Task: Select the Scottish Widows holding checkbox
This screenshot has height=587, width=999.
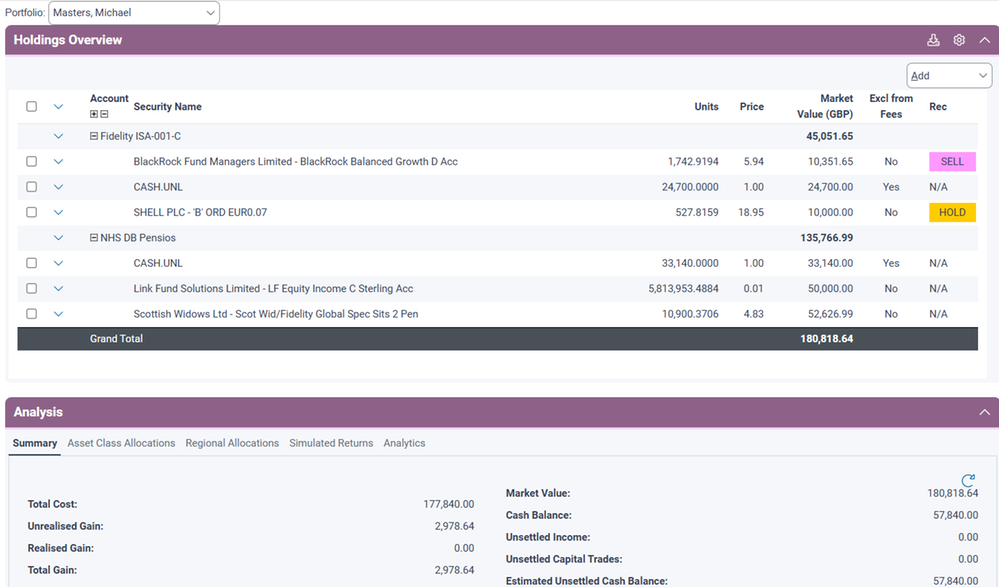Action: coord(32,314)
